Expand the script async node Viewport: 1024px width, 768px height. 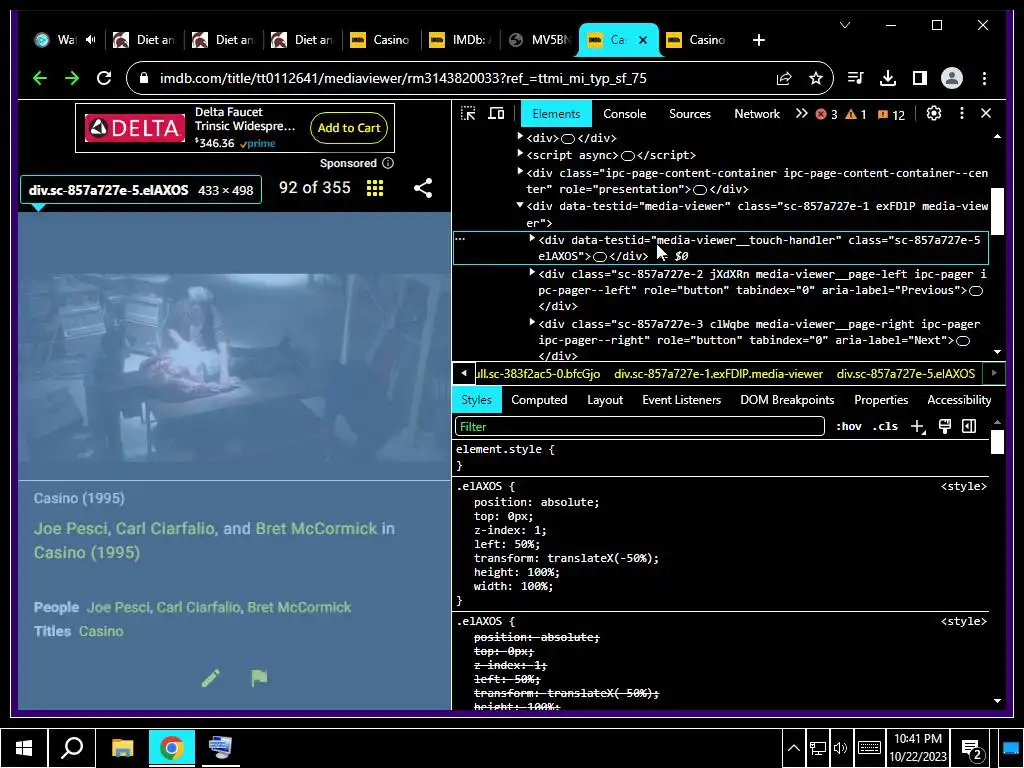coord(520,153)
